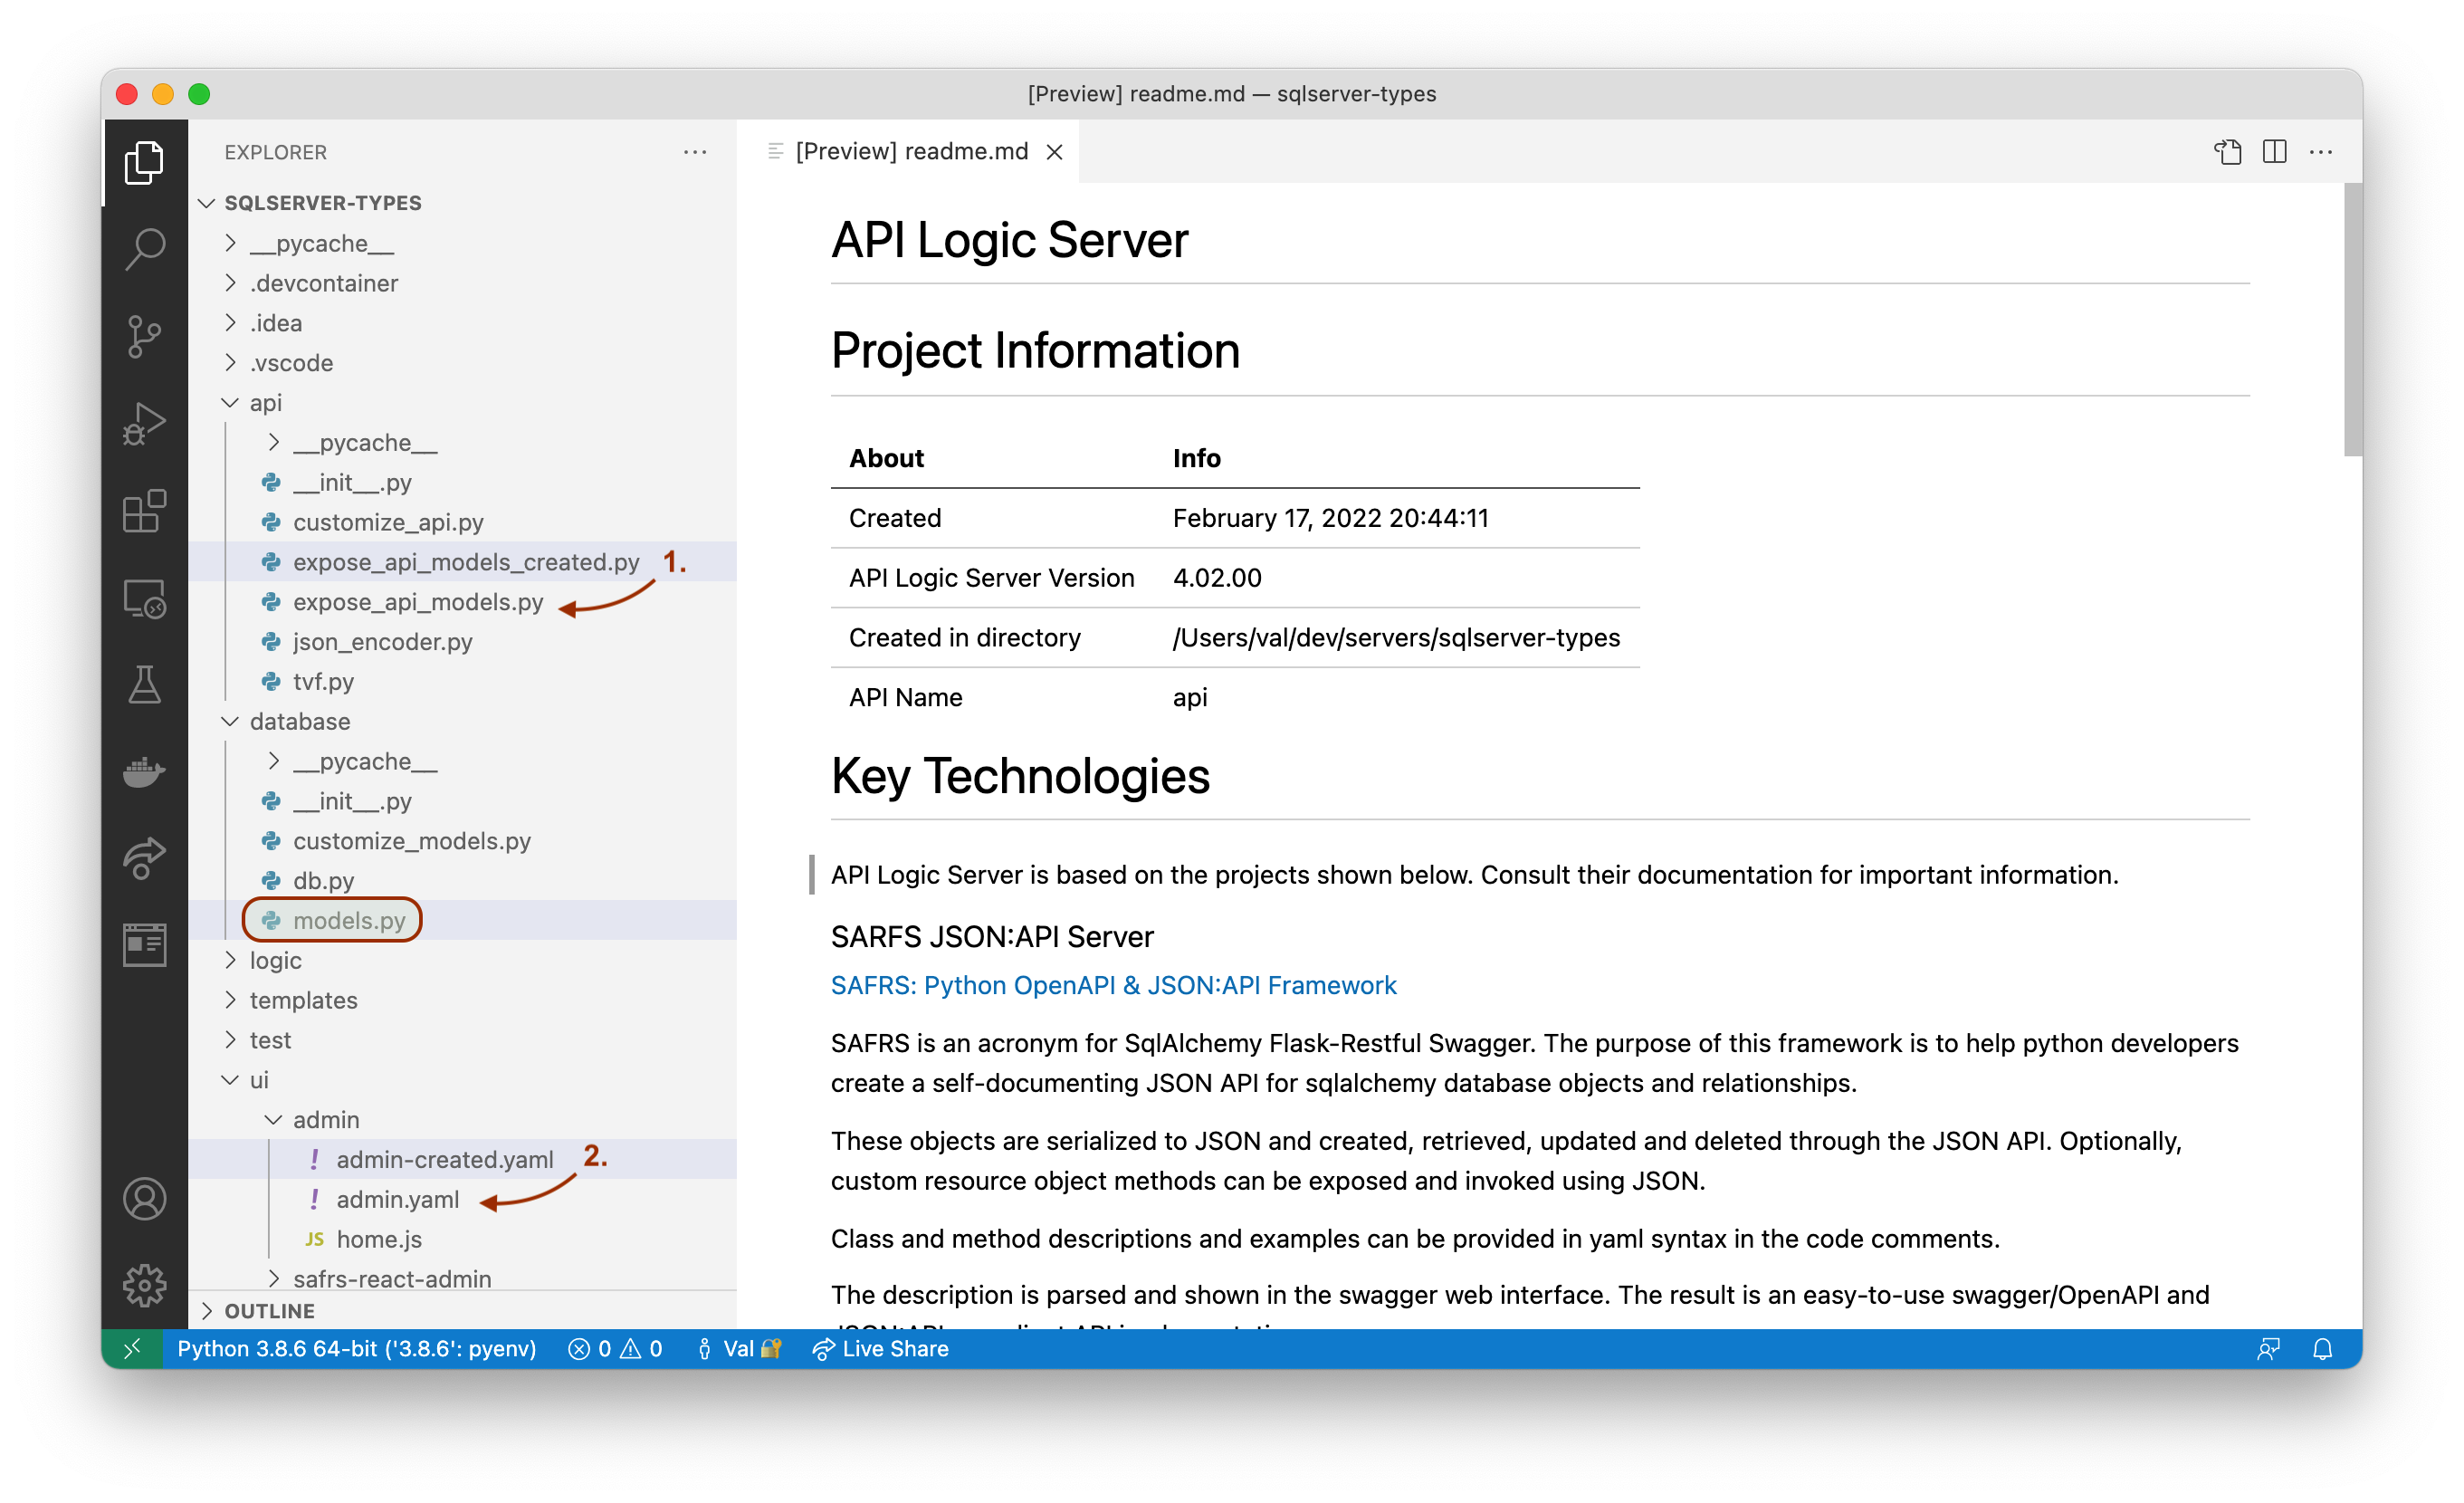The height and width of the screenshot is (1503, 2464).
Task: Expand the logic folder
Action: [462, 960]
